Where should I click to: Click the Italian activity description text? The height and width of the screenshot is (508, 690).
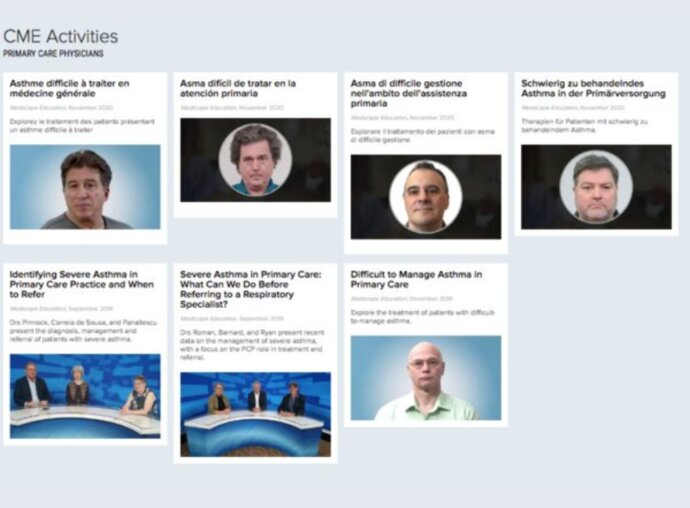coord(422,136)
